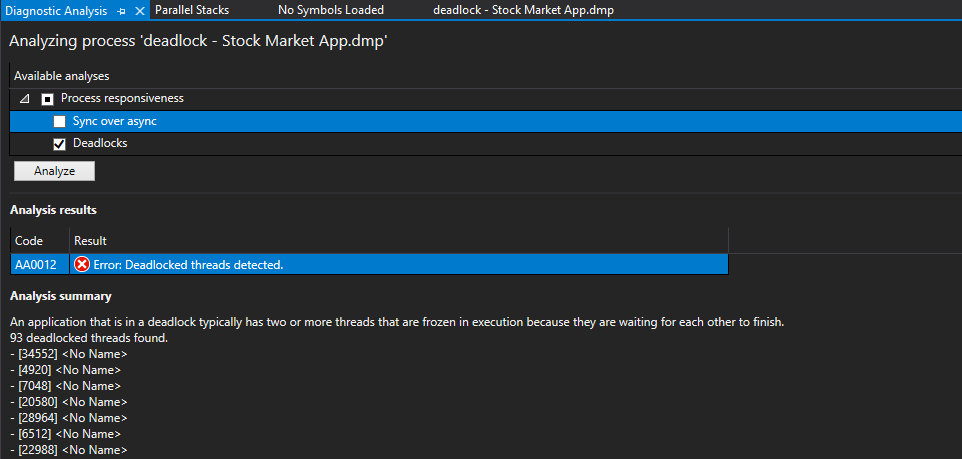Click the Analyze button
The width and height of the screenshot is (962, 459).
click(x=54, y=171)
